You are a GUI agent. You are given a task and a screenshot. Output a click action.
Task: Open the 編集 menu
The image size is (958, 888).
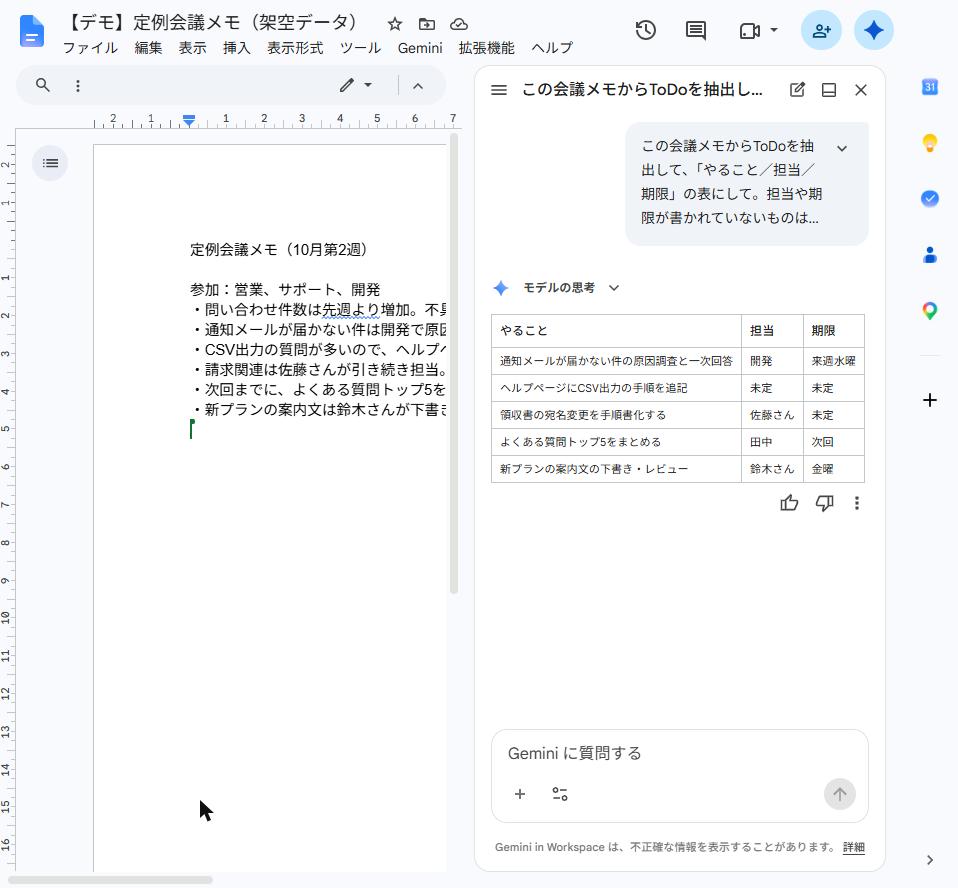[x=148, y=48]
